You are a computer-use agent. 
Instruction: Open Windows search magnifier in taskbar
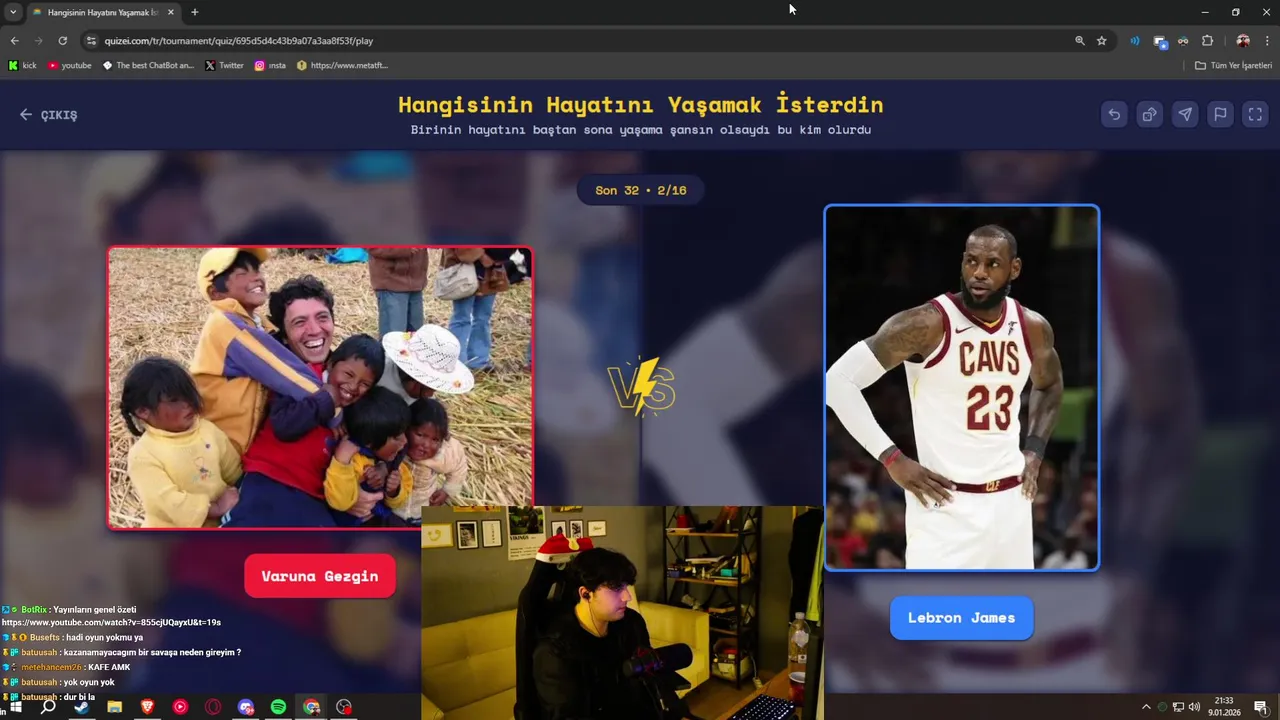click(48, 707)
